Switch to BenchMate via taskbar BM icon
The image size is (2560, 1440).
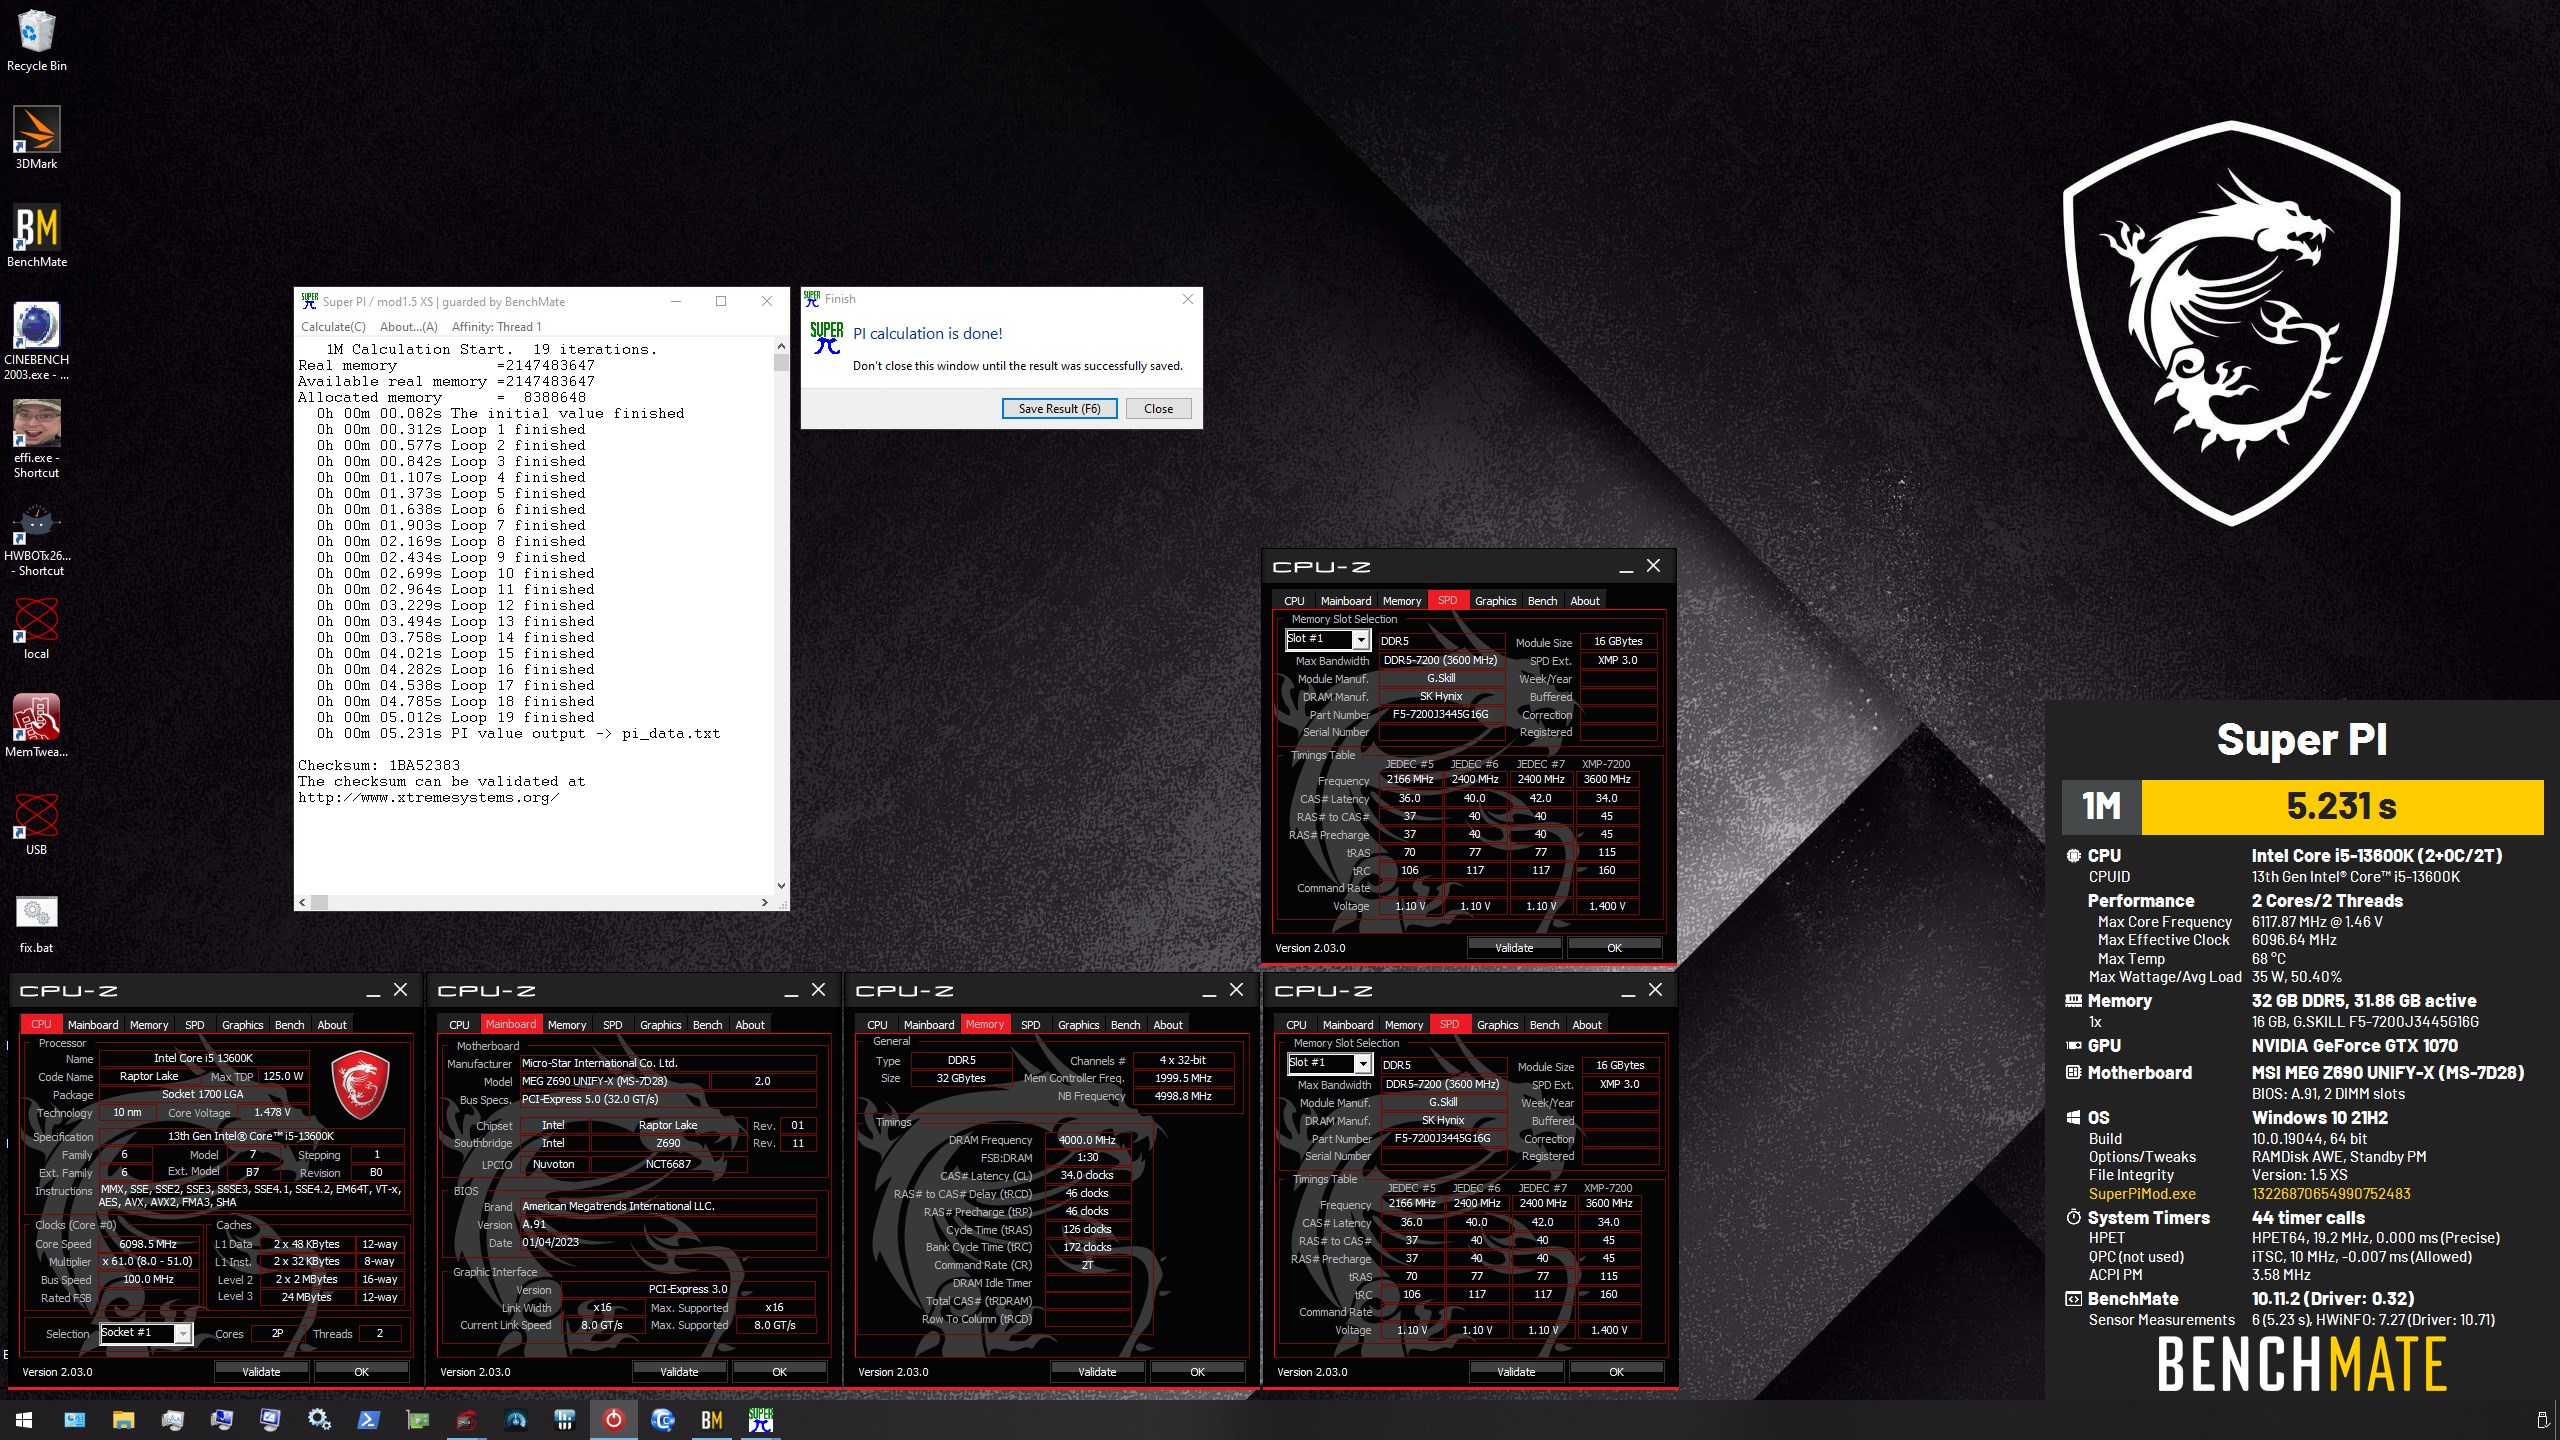pyautogui.click(x=712, y=1420)
